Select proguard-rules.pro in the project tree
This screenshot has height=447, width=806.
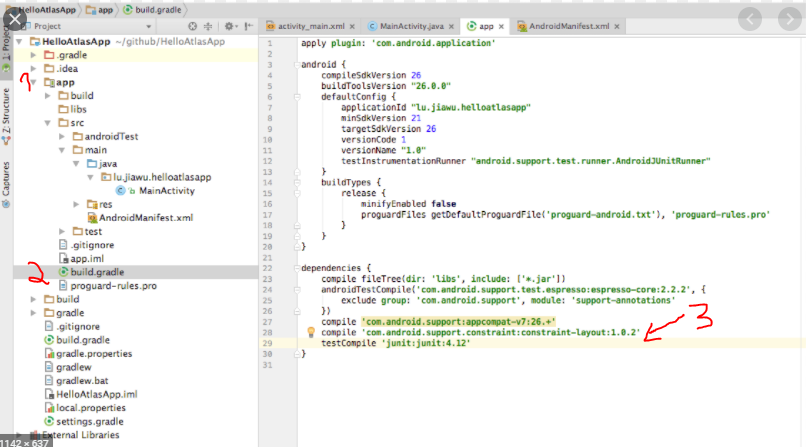(113, 285)
